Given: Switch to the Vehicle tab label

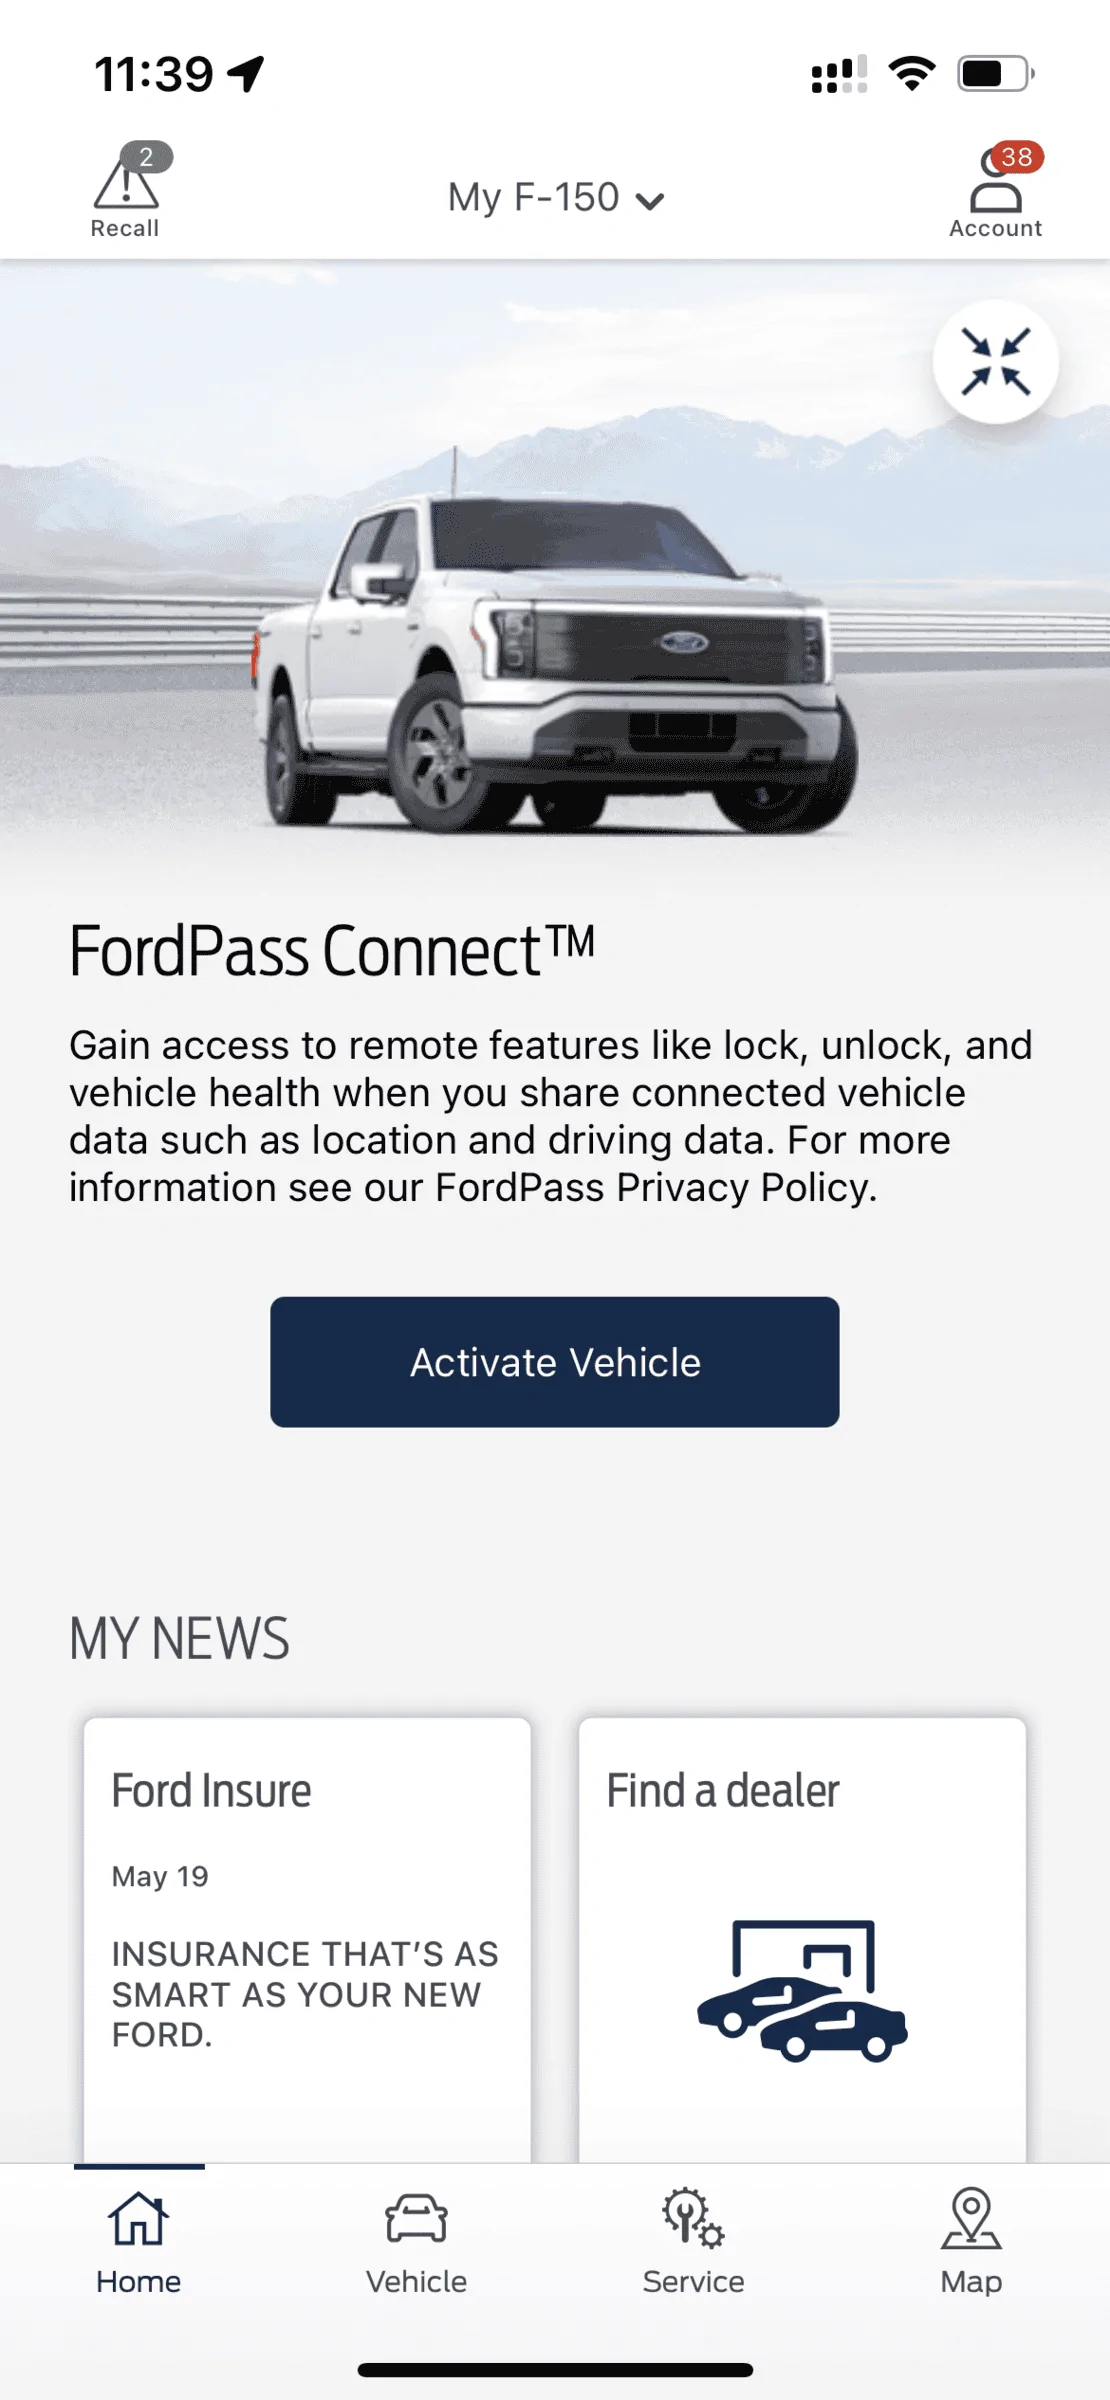Looking at the screenshot, I should (x=416, y=2282).
